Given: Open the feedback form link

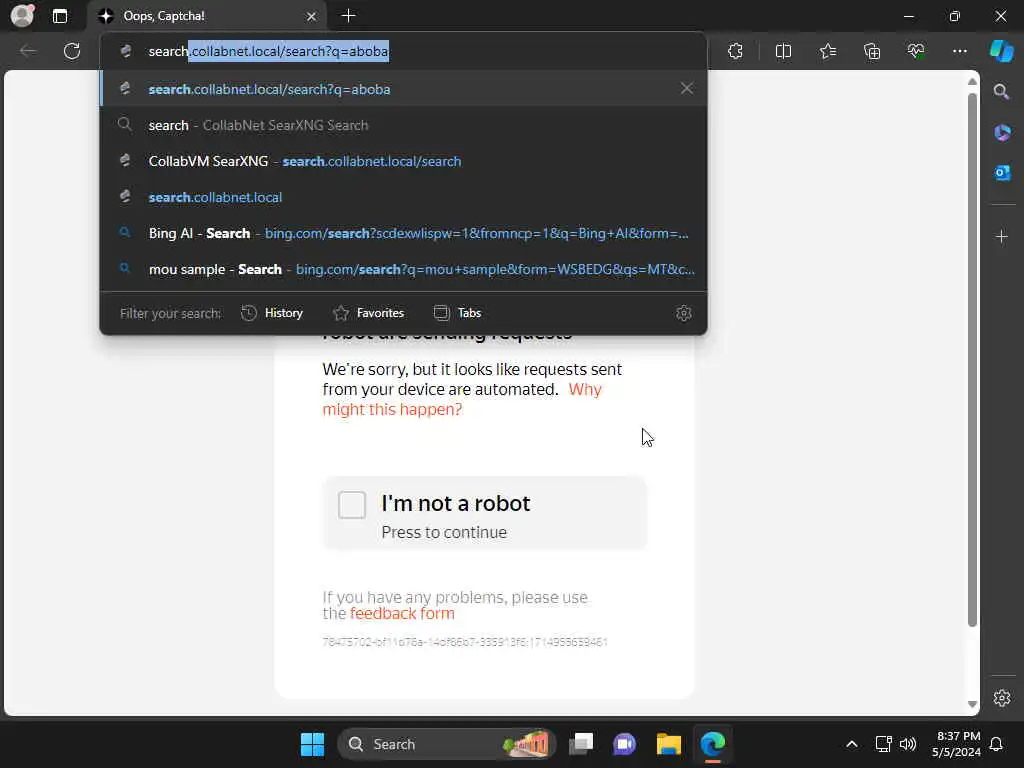Looking at the screenshot, I should tap(402, 614).
